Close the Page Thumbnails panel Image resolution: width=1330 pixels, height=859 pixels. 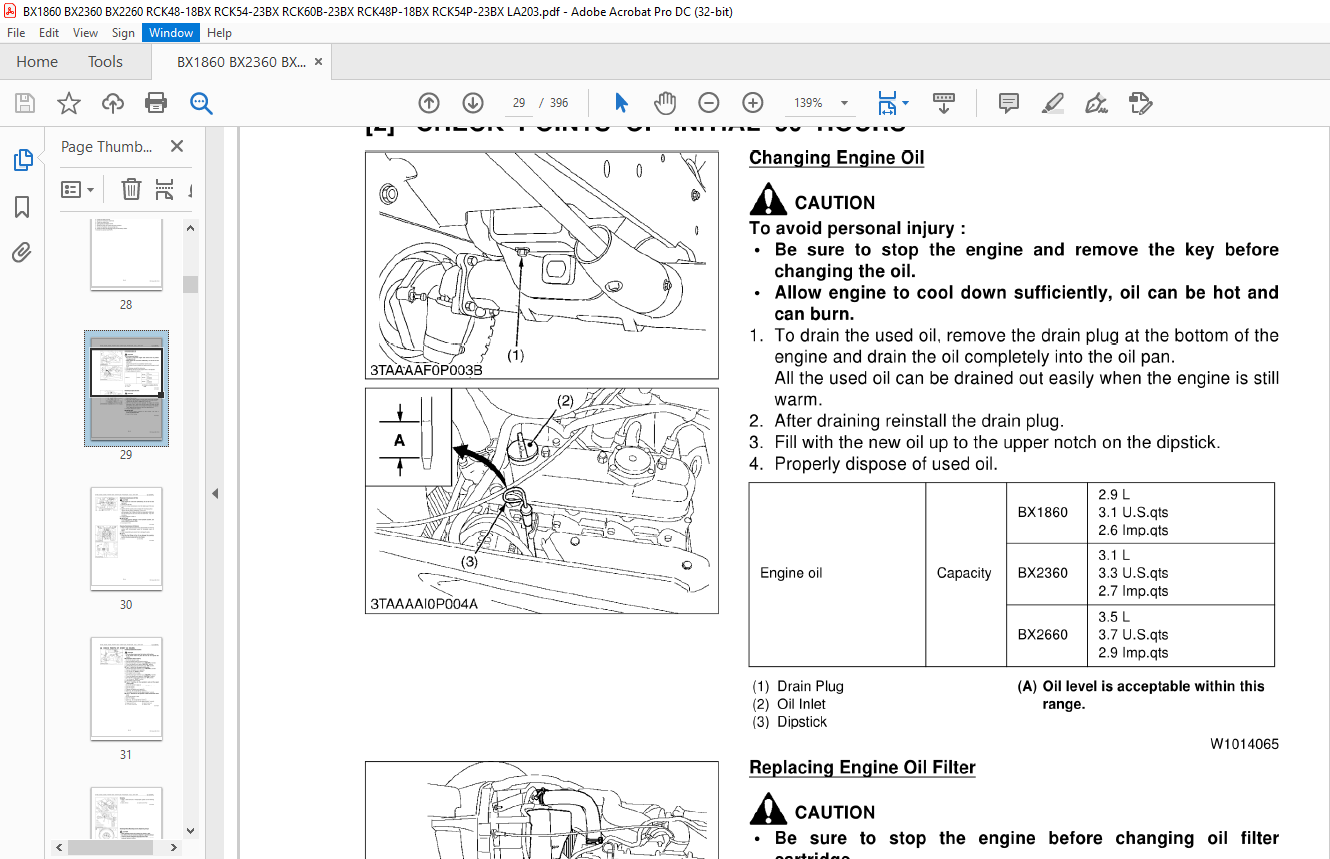pos(177,146)
